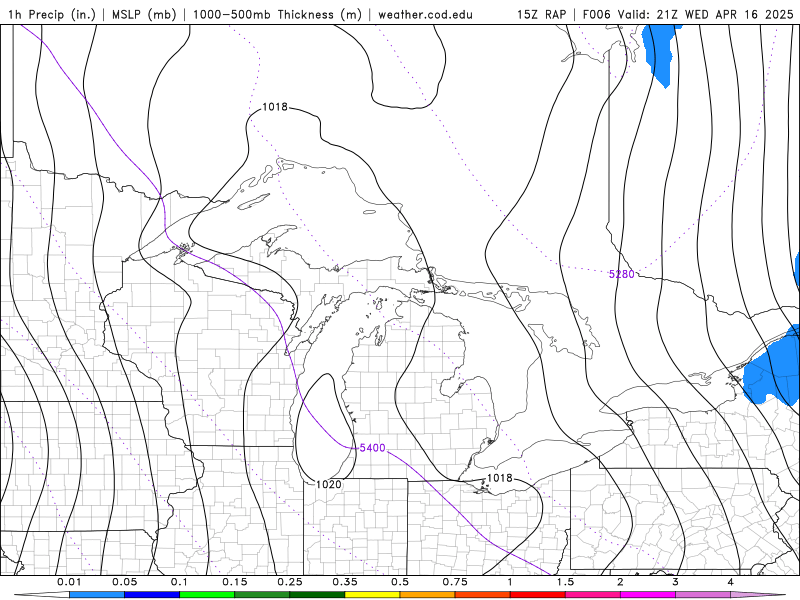Click the 1020 isobar label
Screen dimensions: 800x600
click(329, 484)
